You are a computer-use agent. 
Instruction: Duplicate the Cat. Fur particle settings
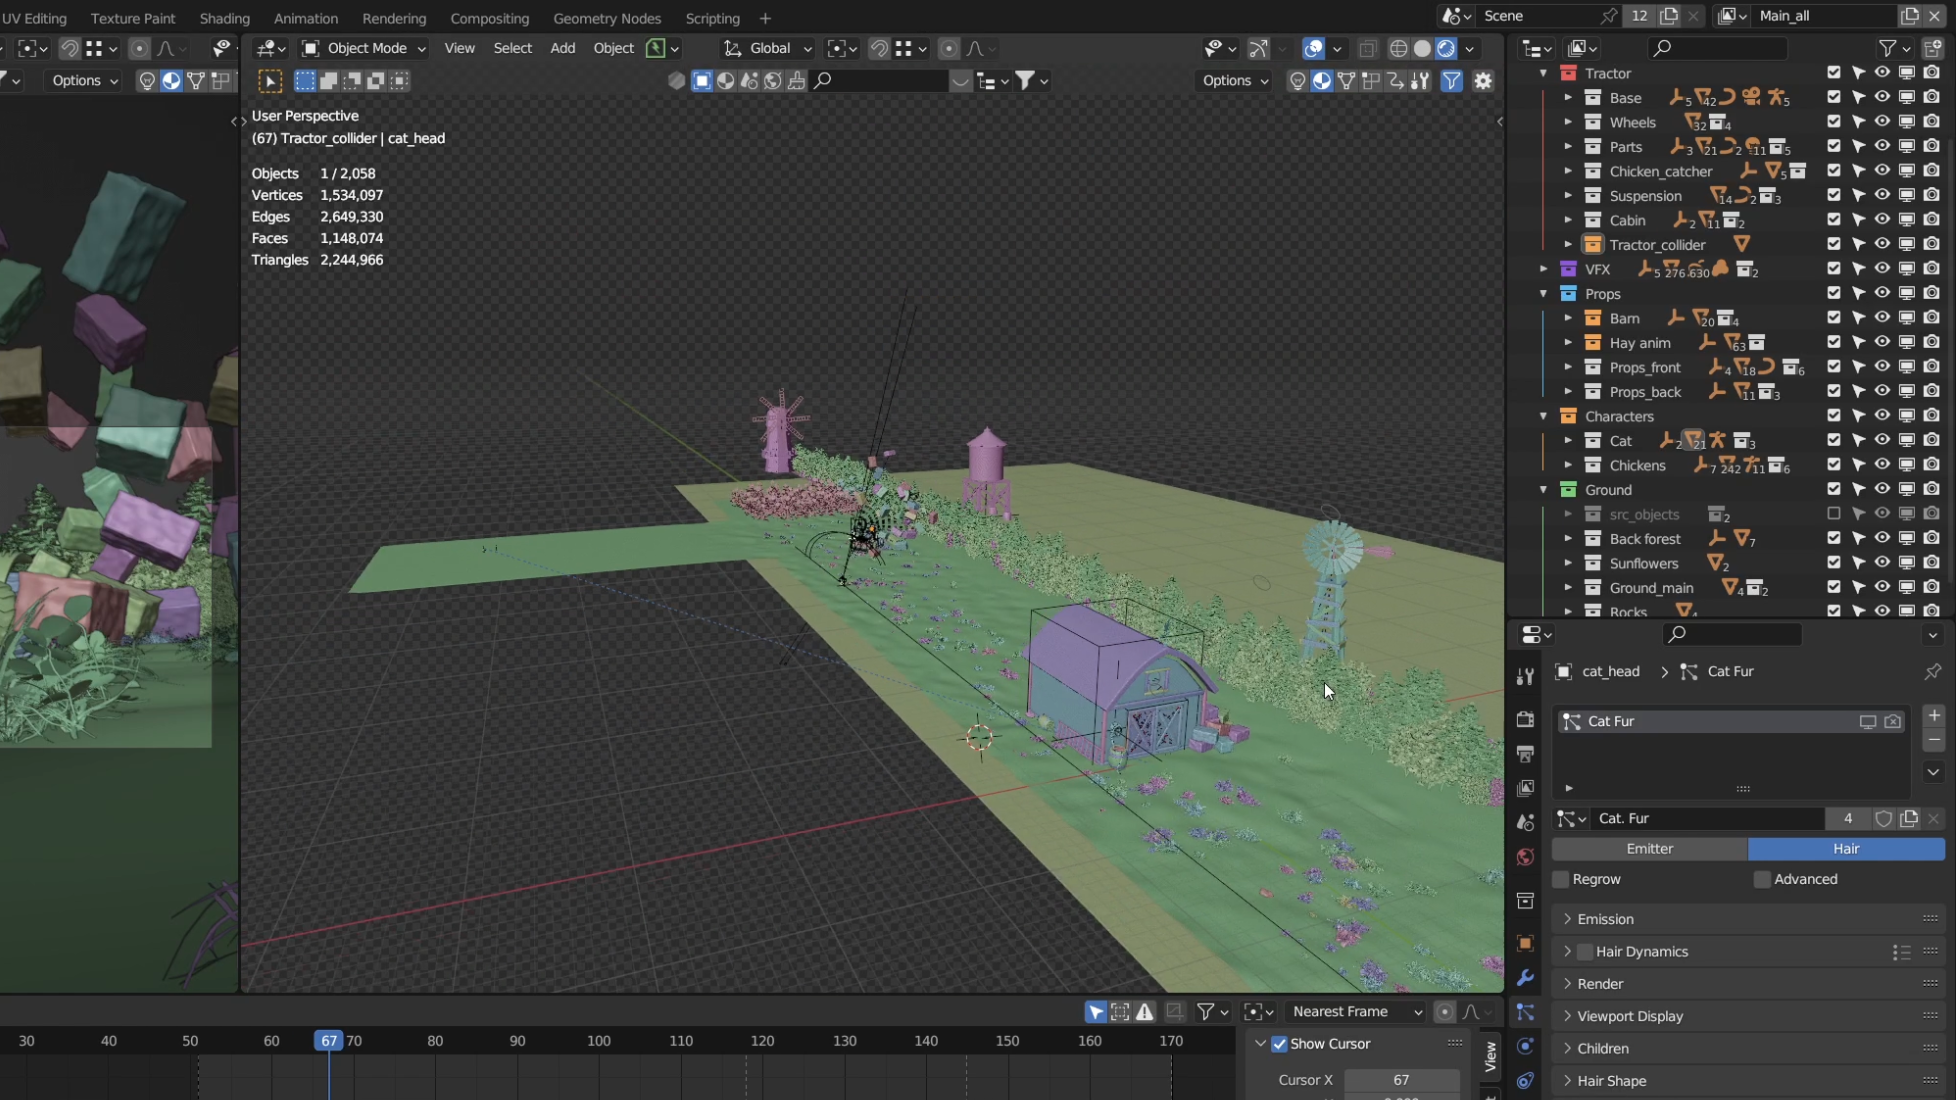pyautogui.click(x=1909, y=818)
